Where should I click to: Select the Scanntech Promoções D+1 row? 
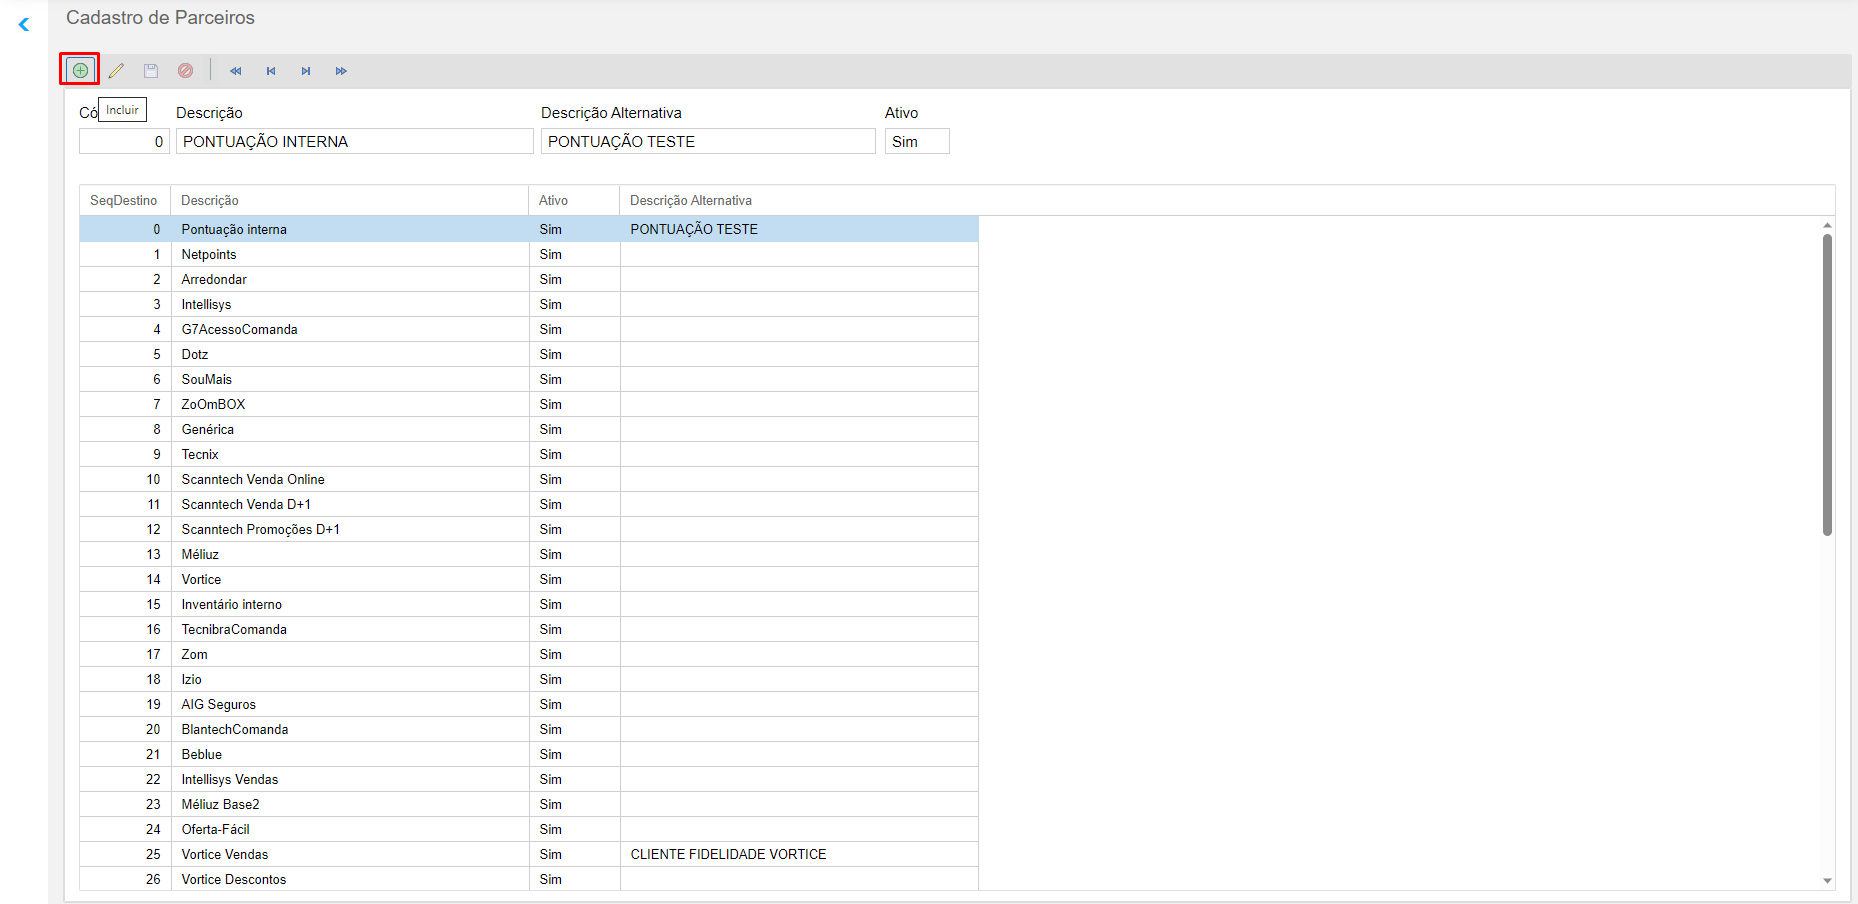[x=529, y=529]
